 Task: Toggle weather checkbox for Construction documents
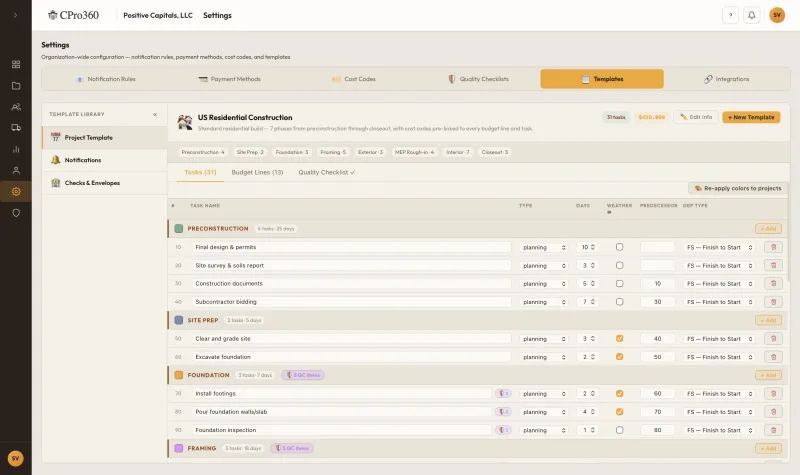pos(619,284)
